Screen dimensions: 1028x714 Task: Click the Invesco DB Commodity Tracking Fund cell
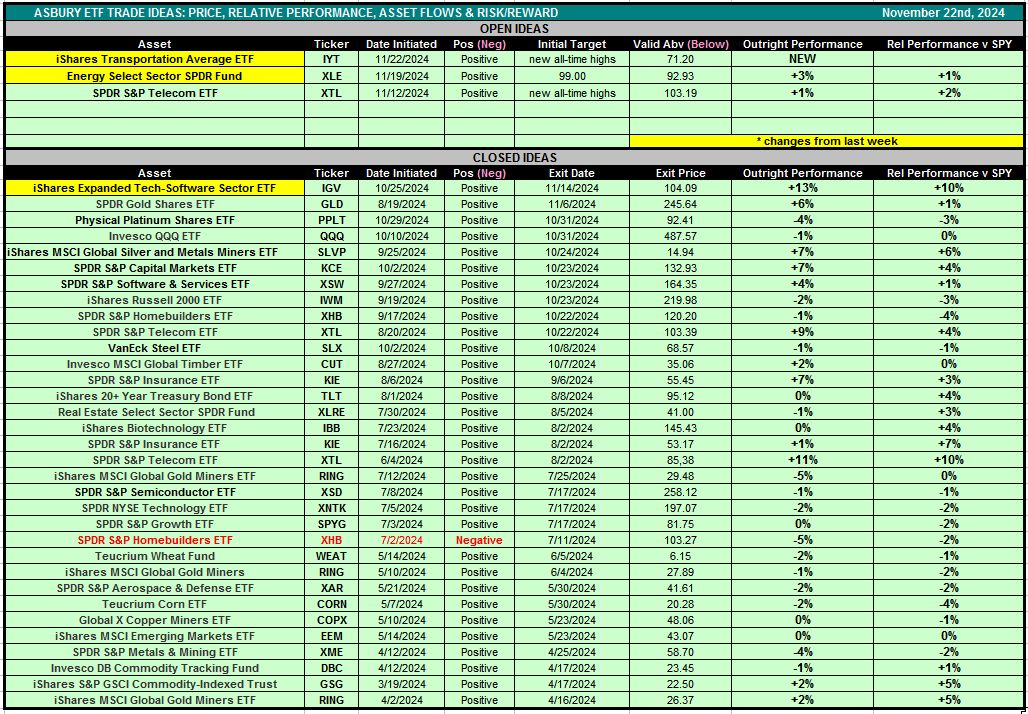pos(155,668)
